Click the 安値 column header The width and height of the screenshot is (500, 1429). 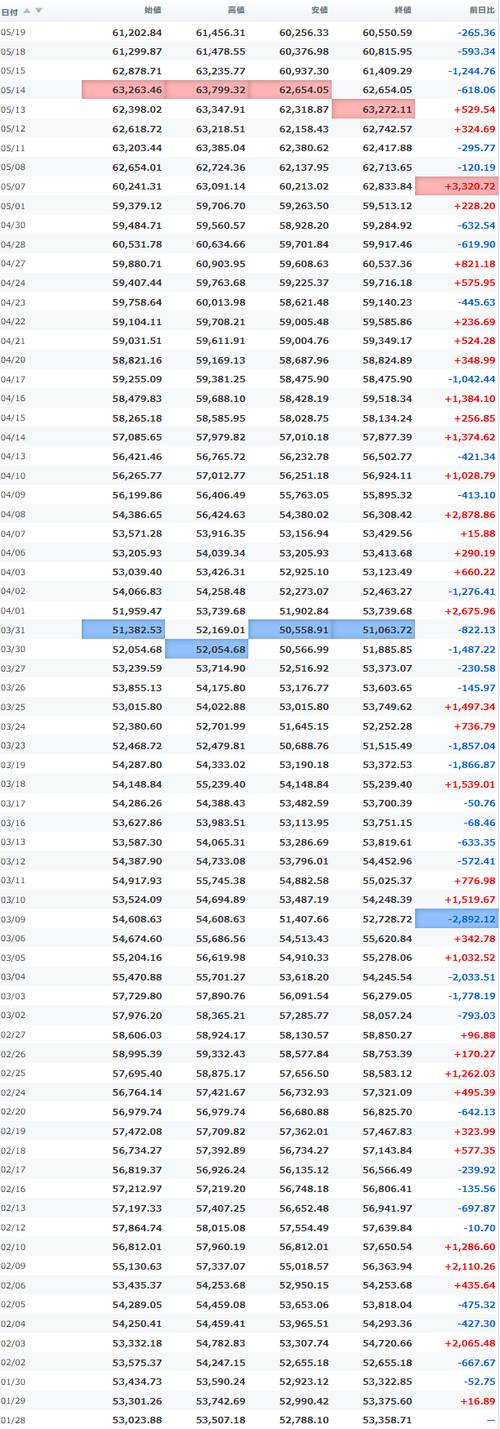coord(319,10)
